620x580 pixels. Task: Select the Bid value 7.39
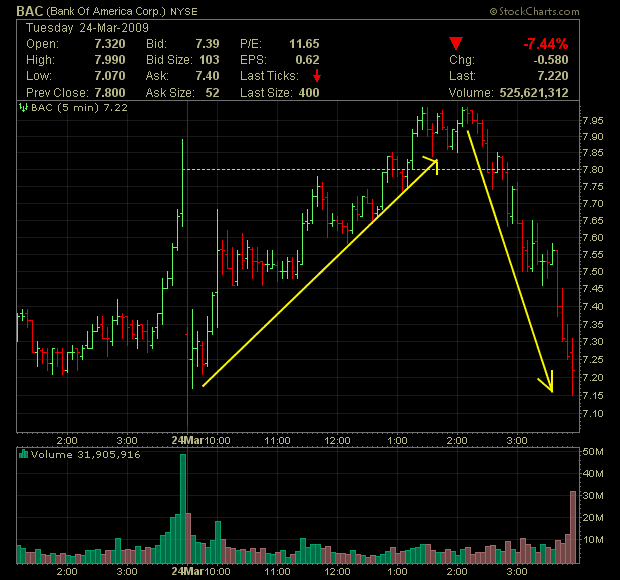208,43
